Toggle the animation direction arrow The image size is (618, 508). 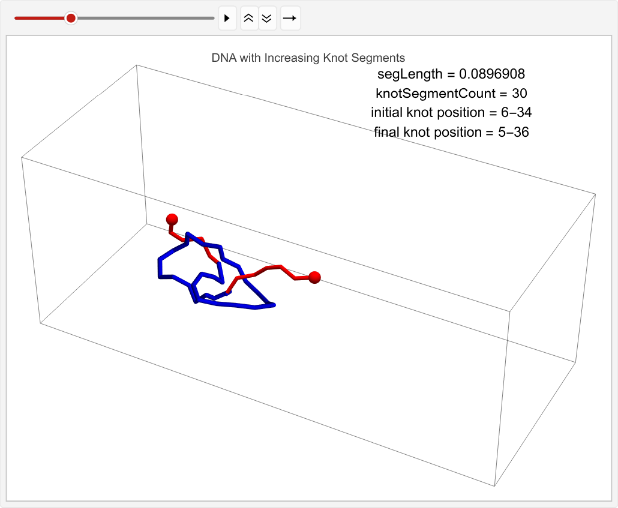tap(289, 18)
